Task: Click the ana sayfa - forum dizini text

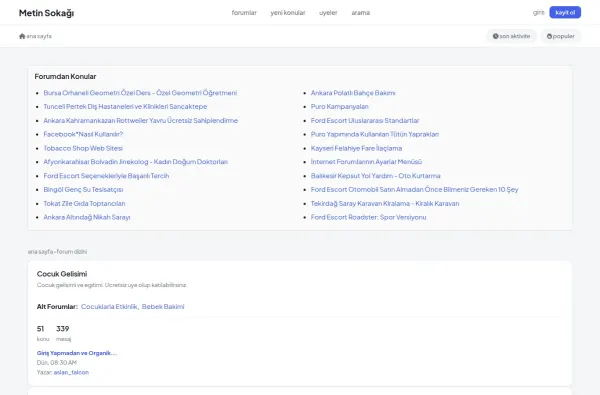Action: point(57,251)
